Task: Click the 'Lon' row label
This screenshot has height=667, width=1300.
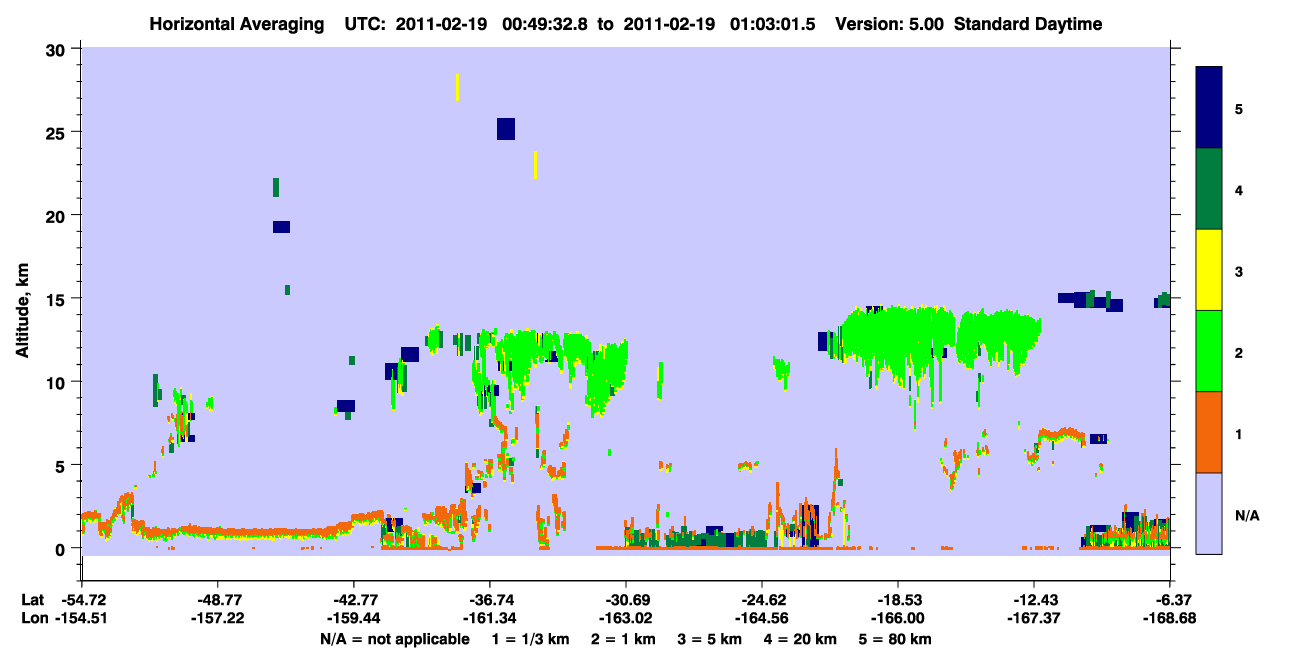Action: [33, 618]
